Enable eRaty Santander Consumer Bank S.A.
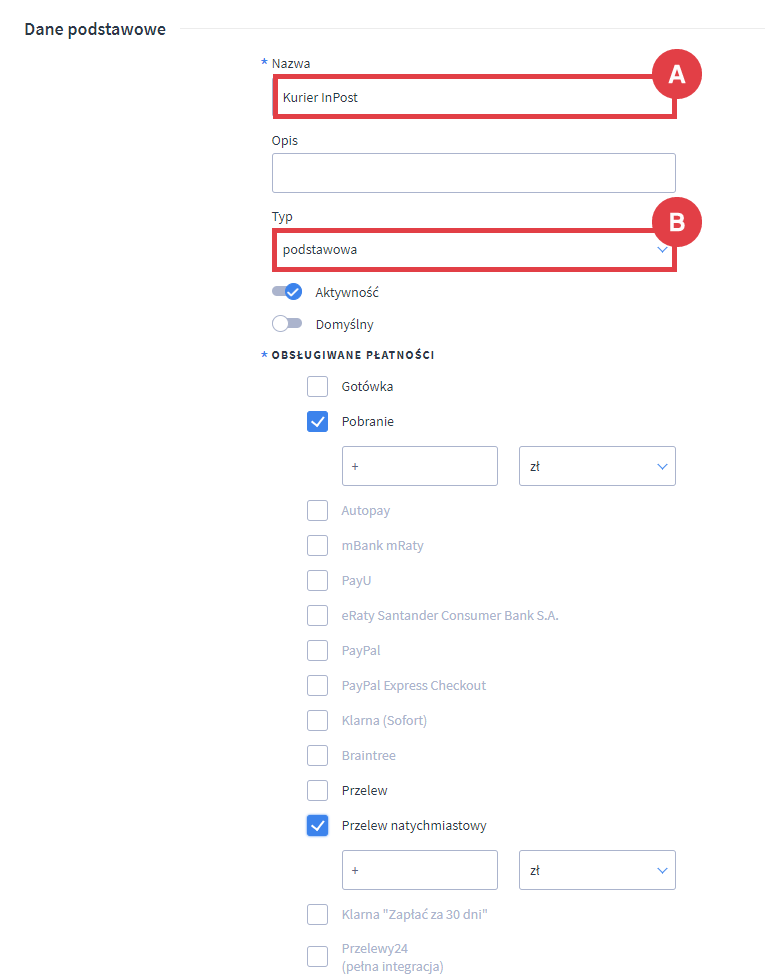Viewport: 765px width, 980px height. click(317, 615)
